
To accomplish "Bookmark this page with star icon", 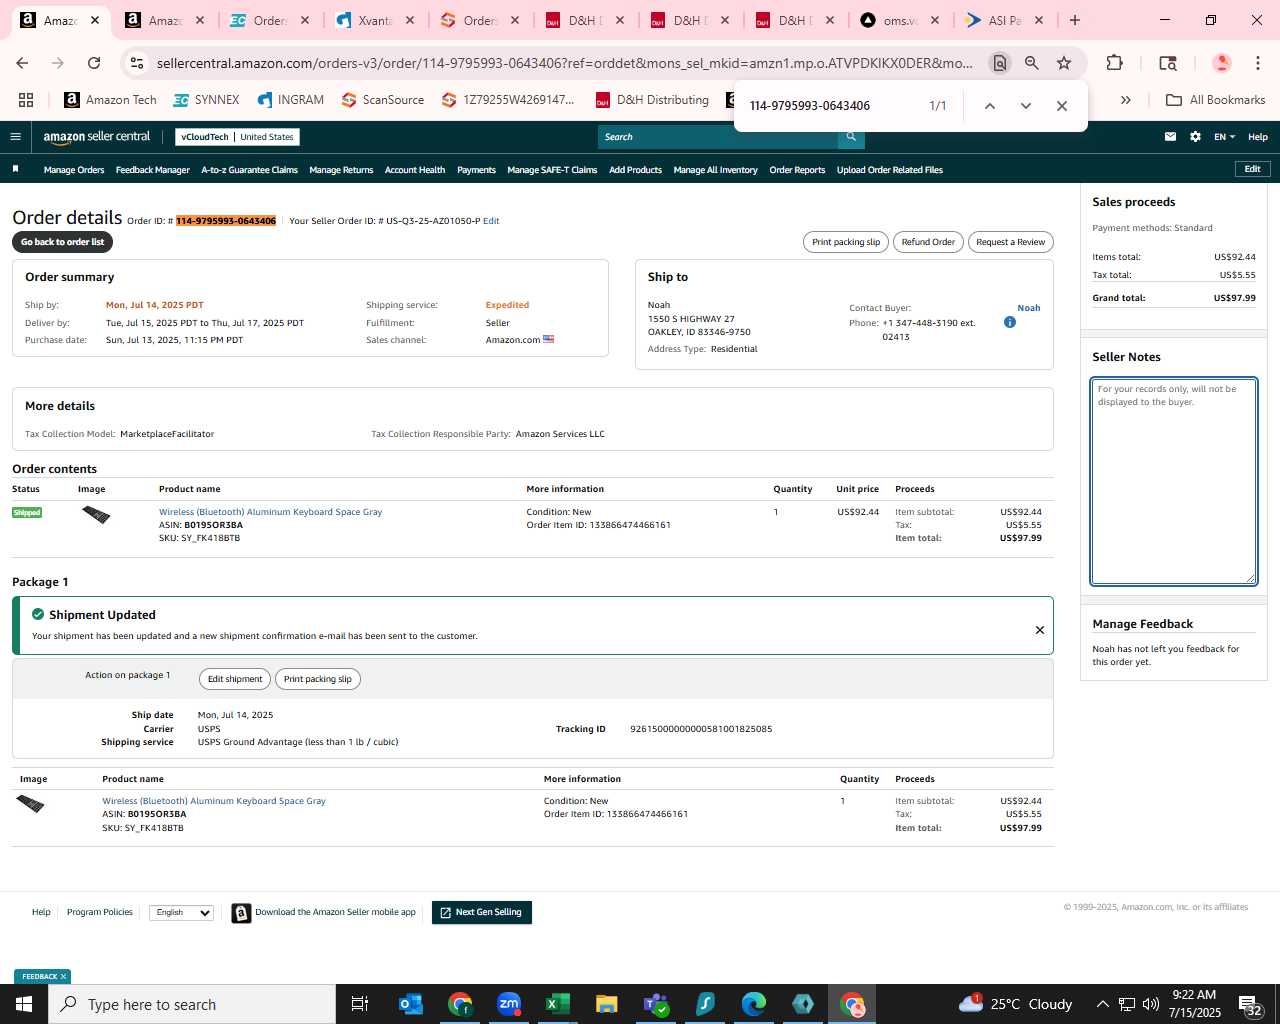I will pyautogui.click(x=1064, y=63).
